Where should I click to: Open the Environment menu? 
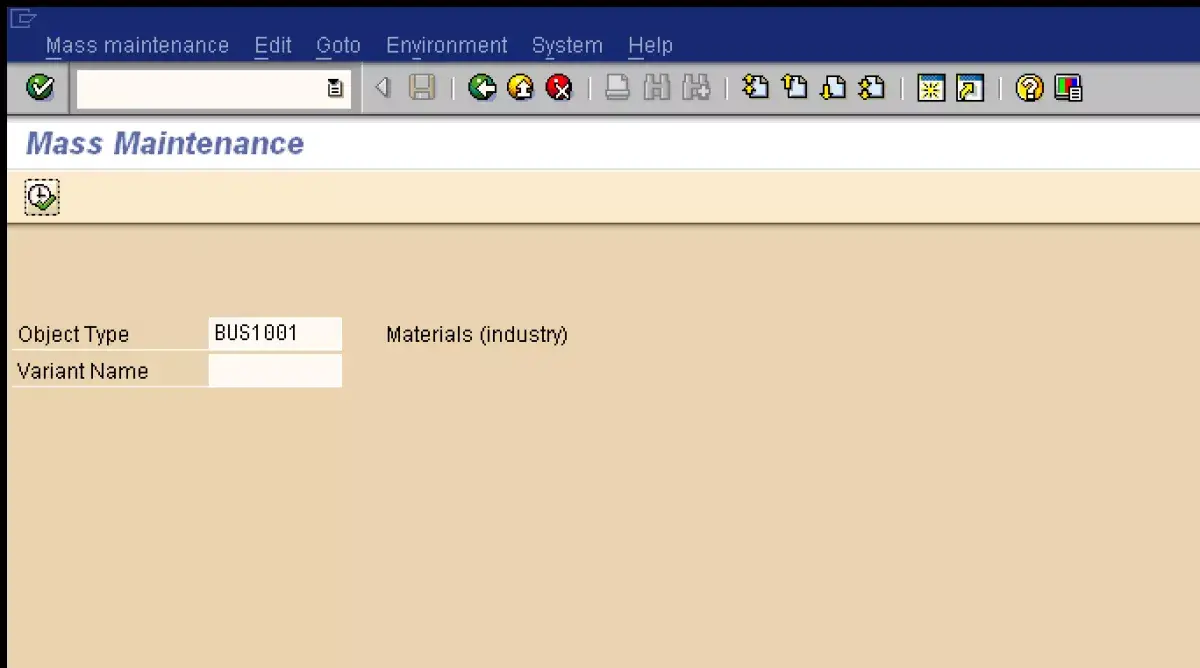(x=447, y=45)
